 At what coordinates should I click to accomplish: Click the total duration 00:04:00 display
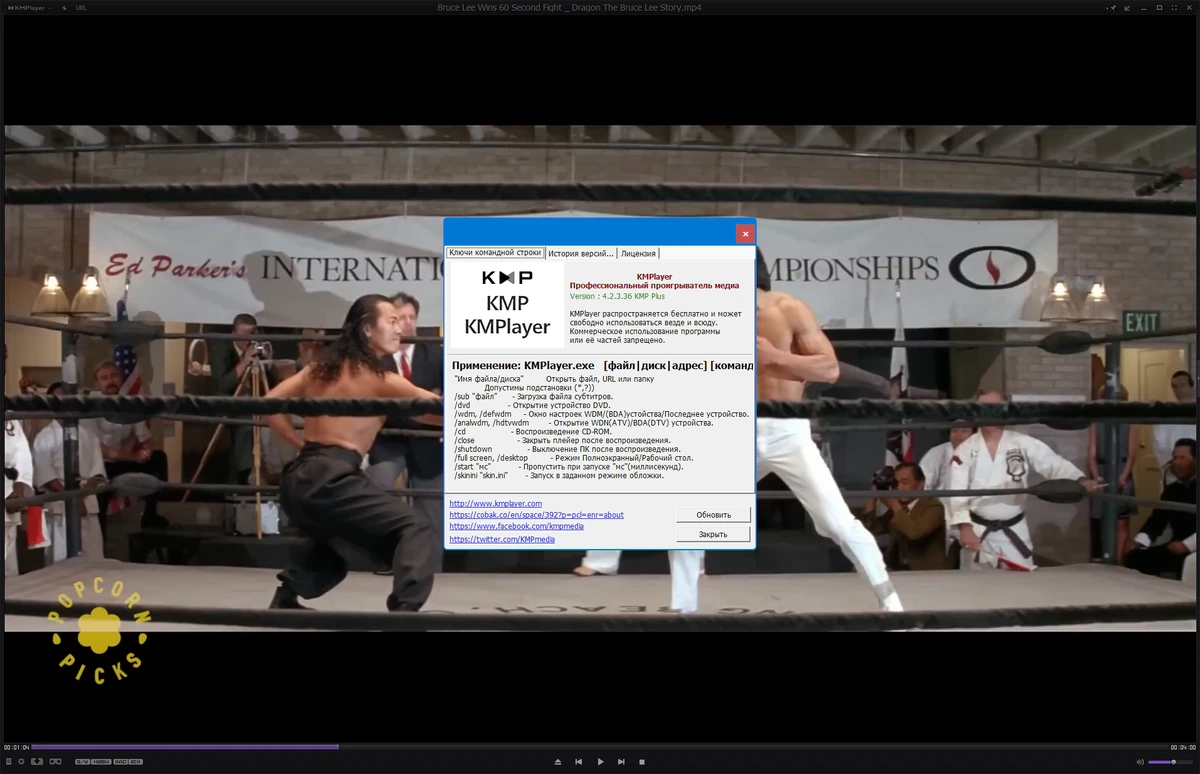tap(1183, 747)
